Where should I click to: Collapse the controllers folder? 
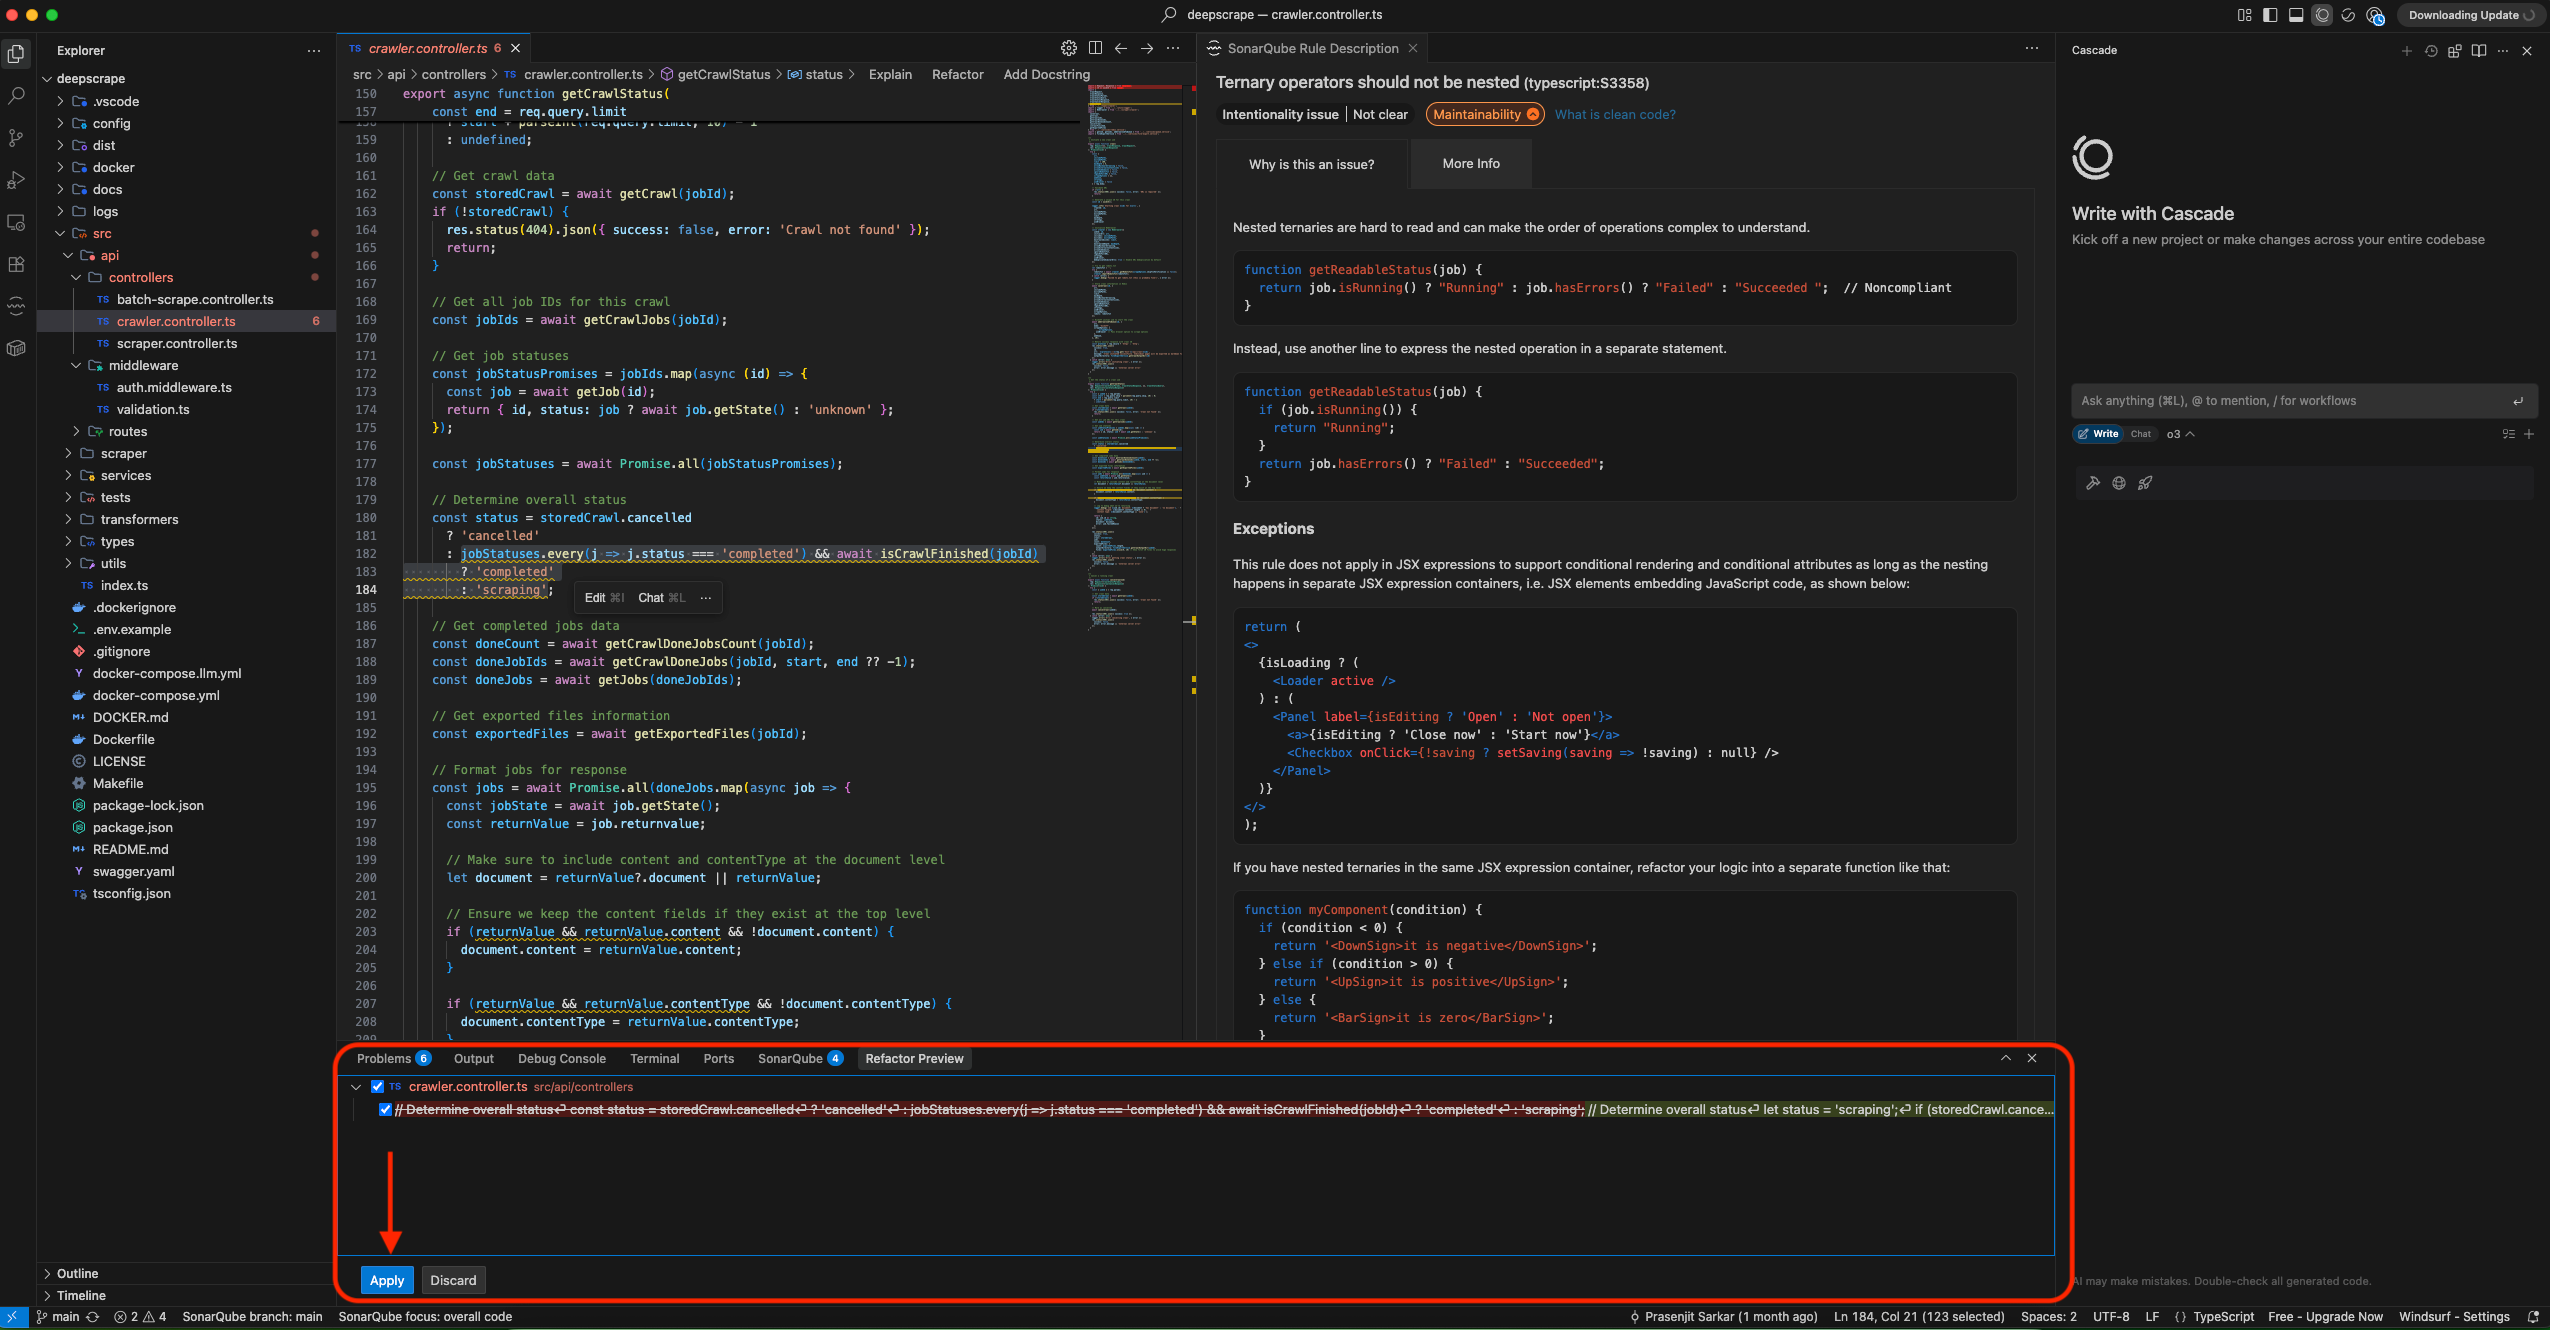pos(140,277)
